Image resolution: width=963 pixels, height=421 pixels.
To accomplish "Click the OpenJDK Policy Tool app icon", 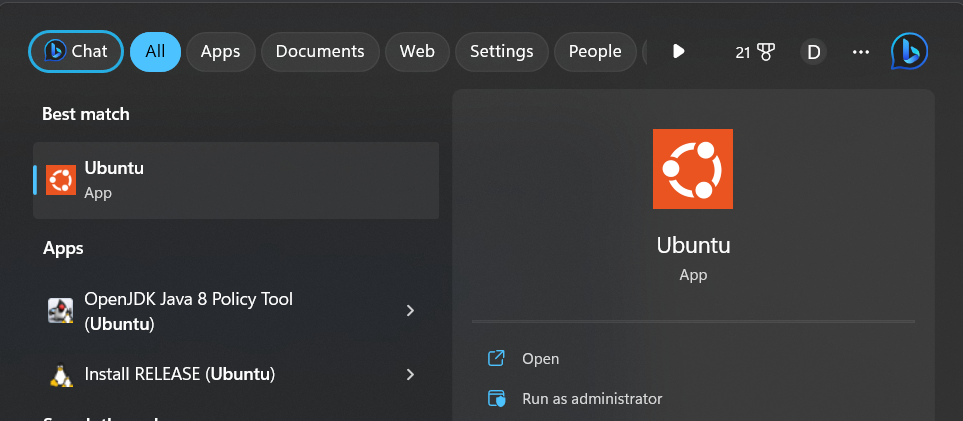I will tap(61, 310).
